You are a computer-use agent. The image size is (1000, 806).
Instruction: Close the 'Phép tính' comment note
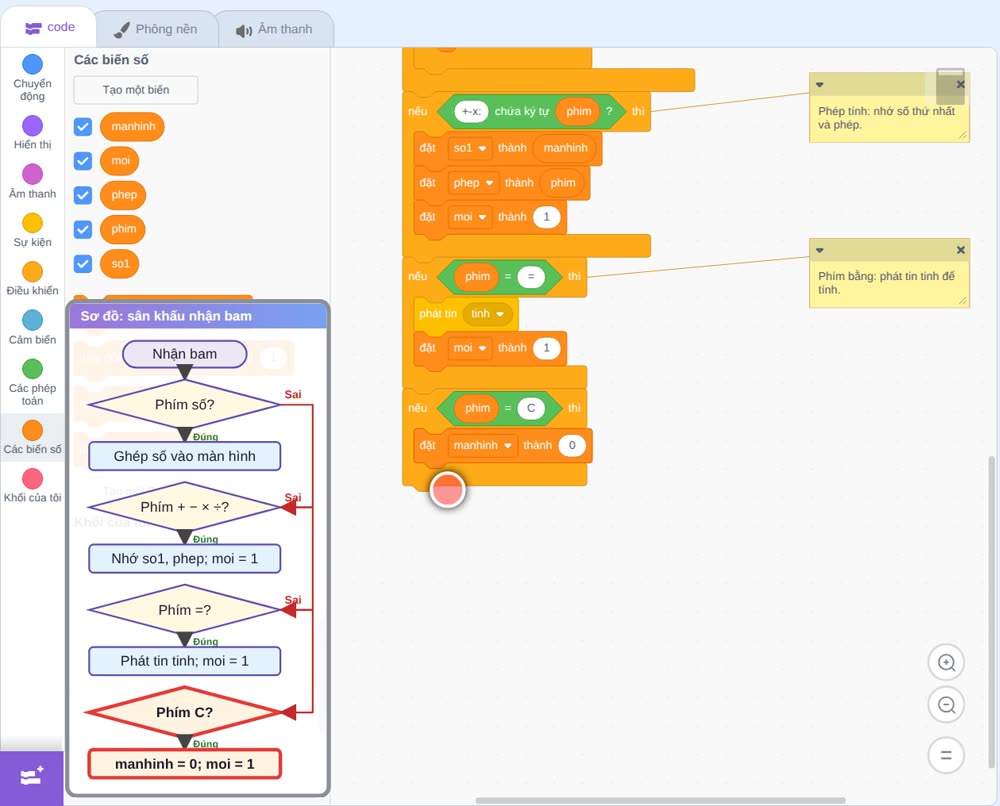click(x=960, y=84)
